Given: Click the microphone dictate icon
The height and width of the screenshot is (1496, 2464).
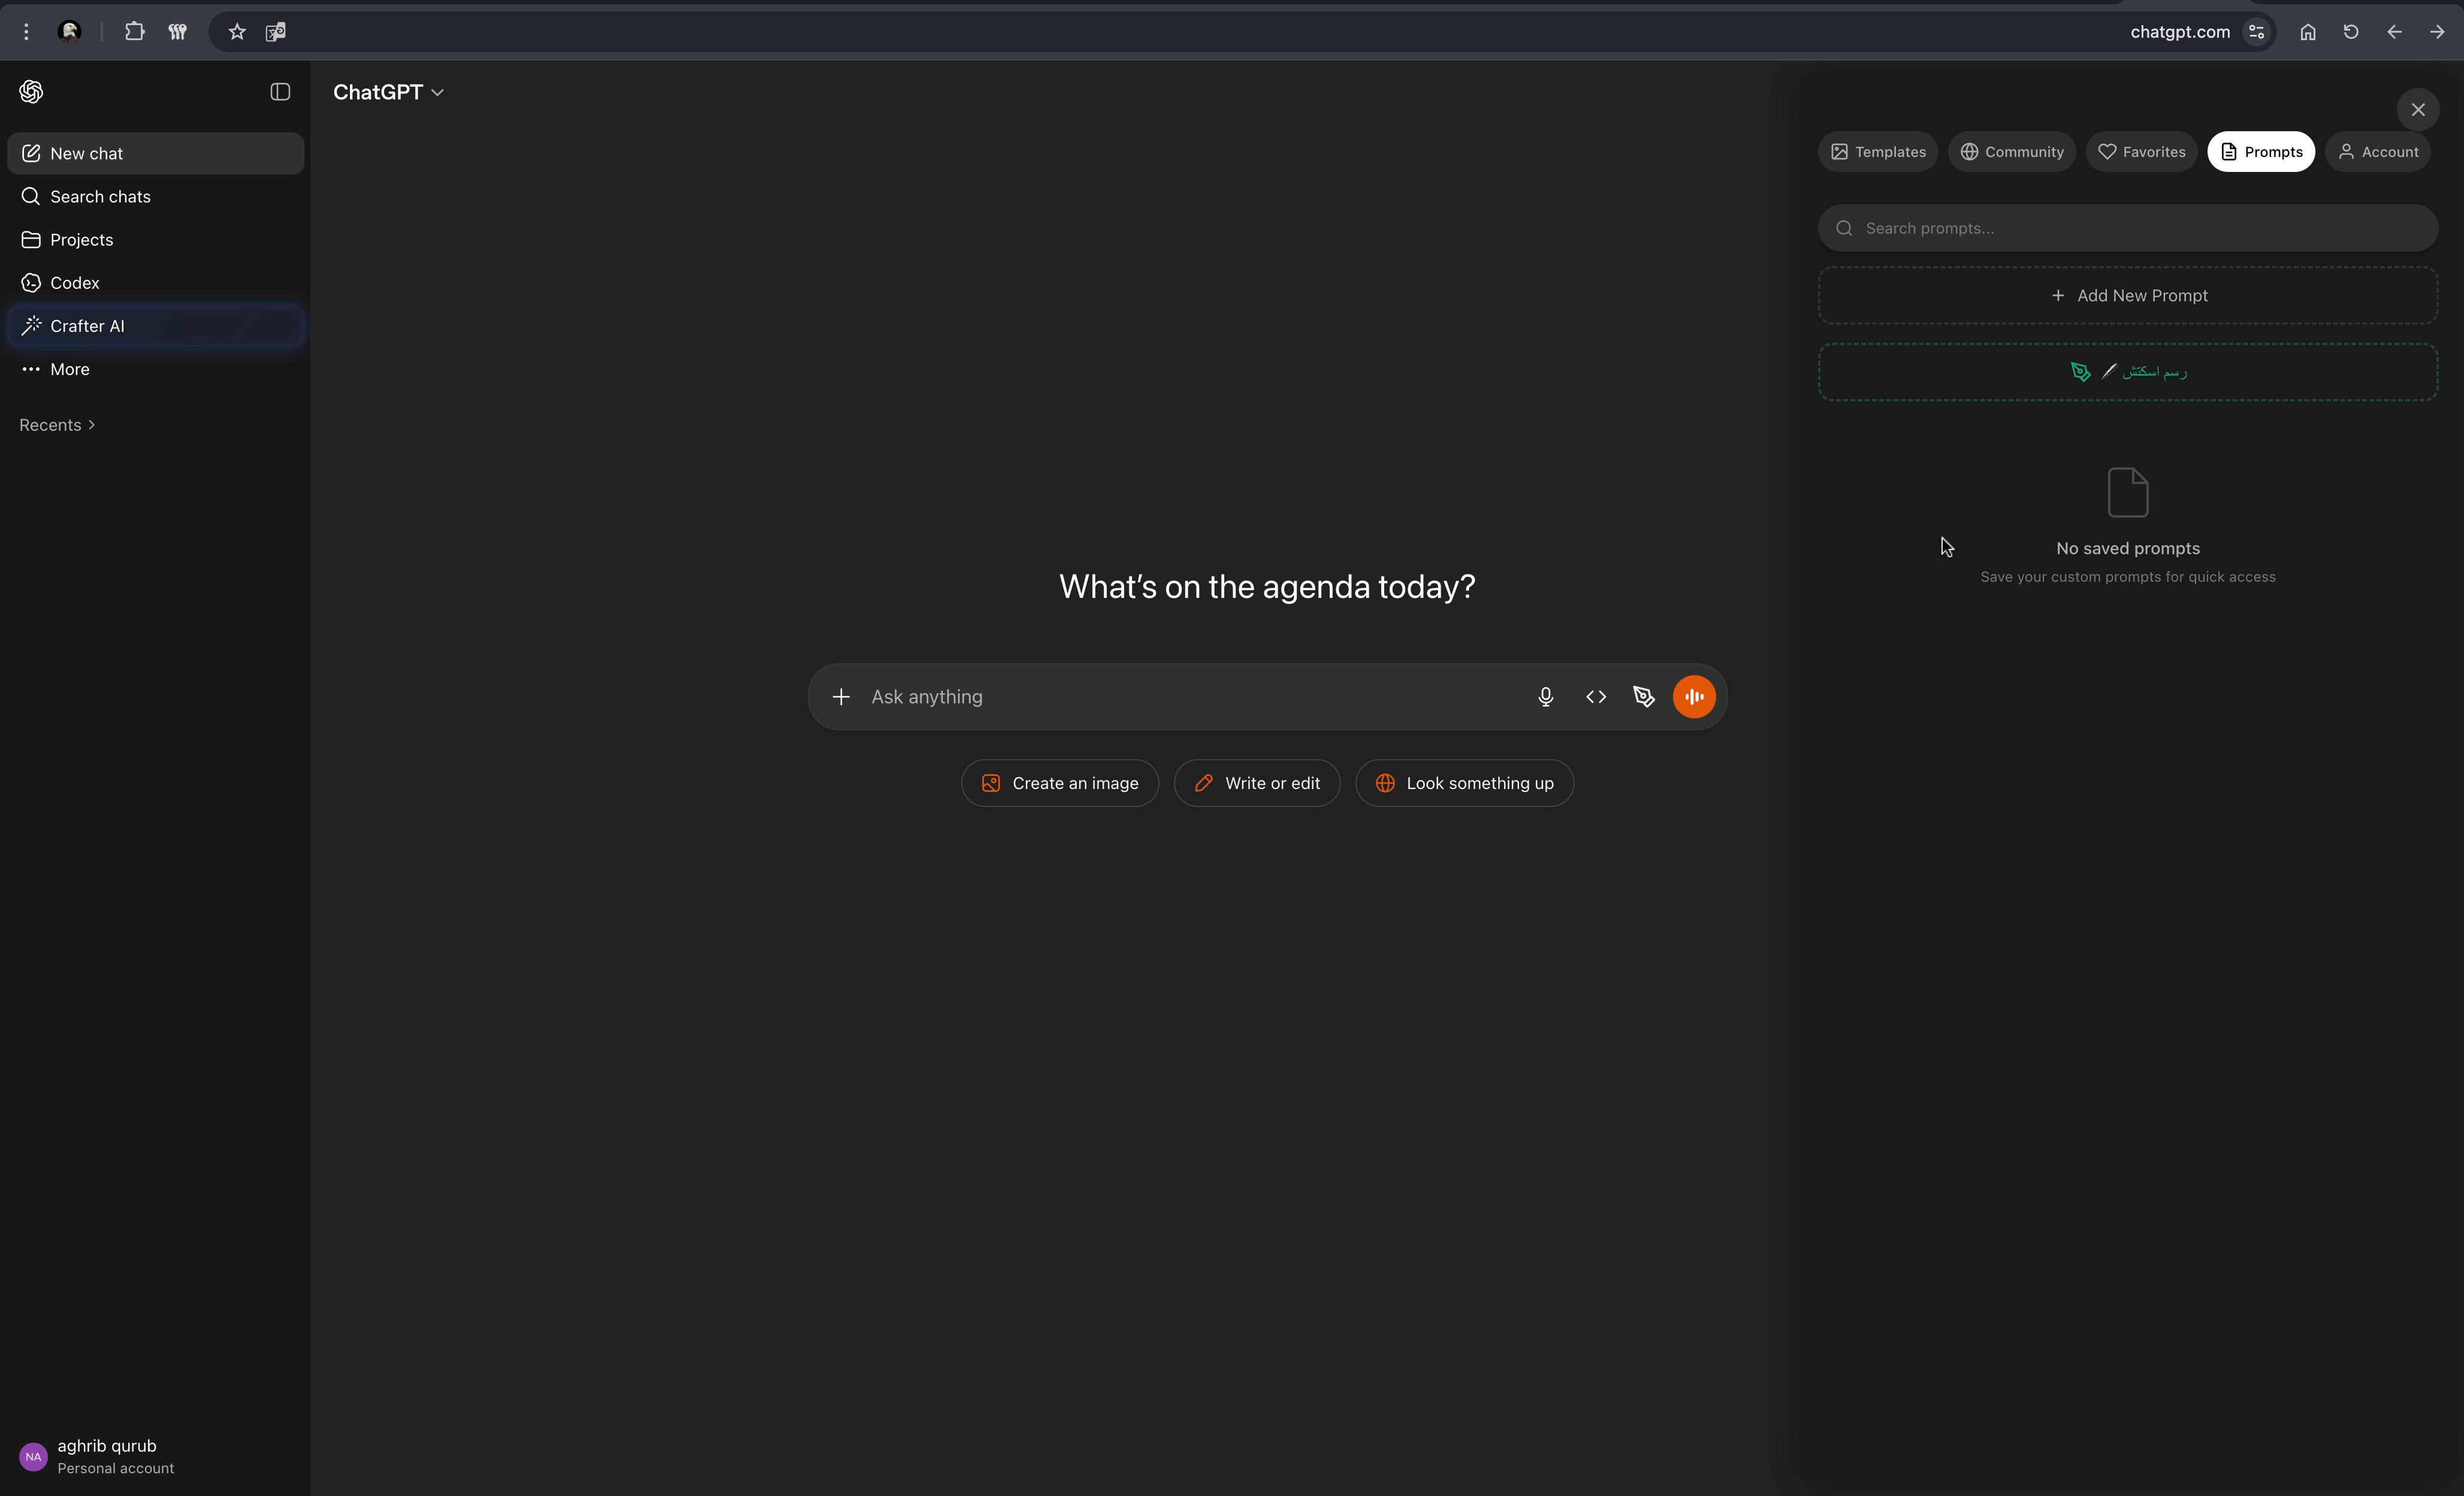Looking at the screenshot, I should (x=1545, y=697).
